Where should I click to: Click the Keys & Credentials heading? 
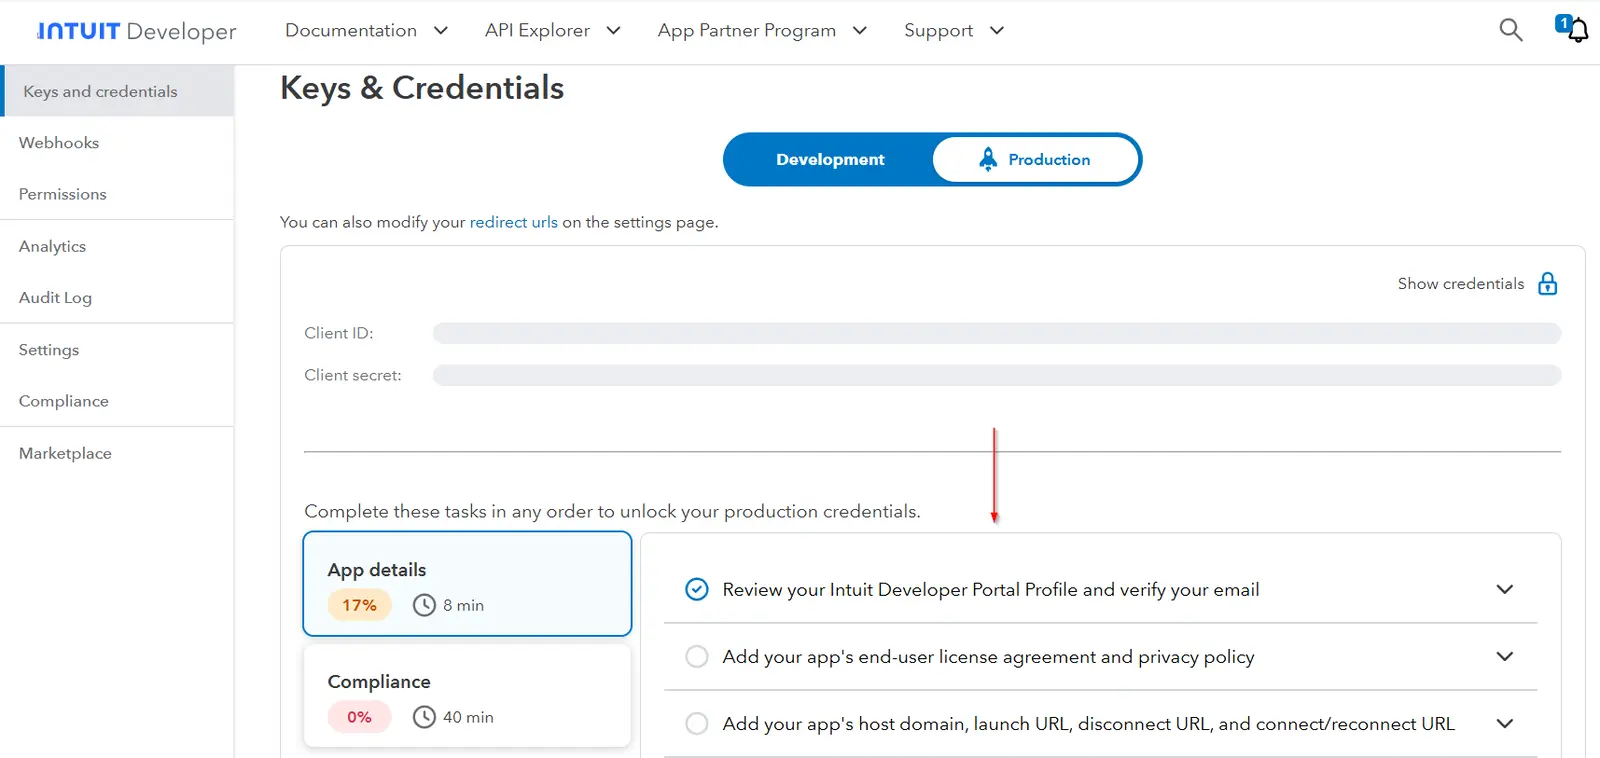(422, 88)
